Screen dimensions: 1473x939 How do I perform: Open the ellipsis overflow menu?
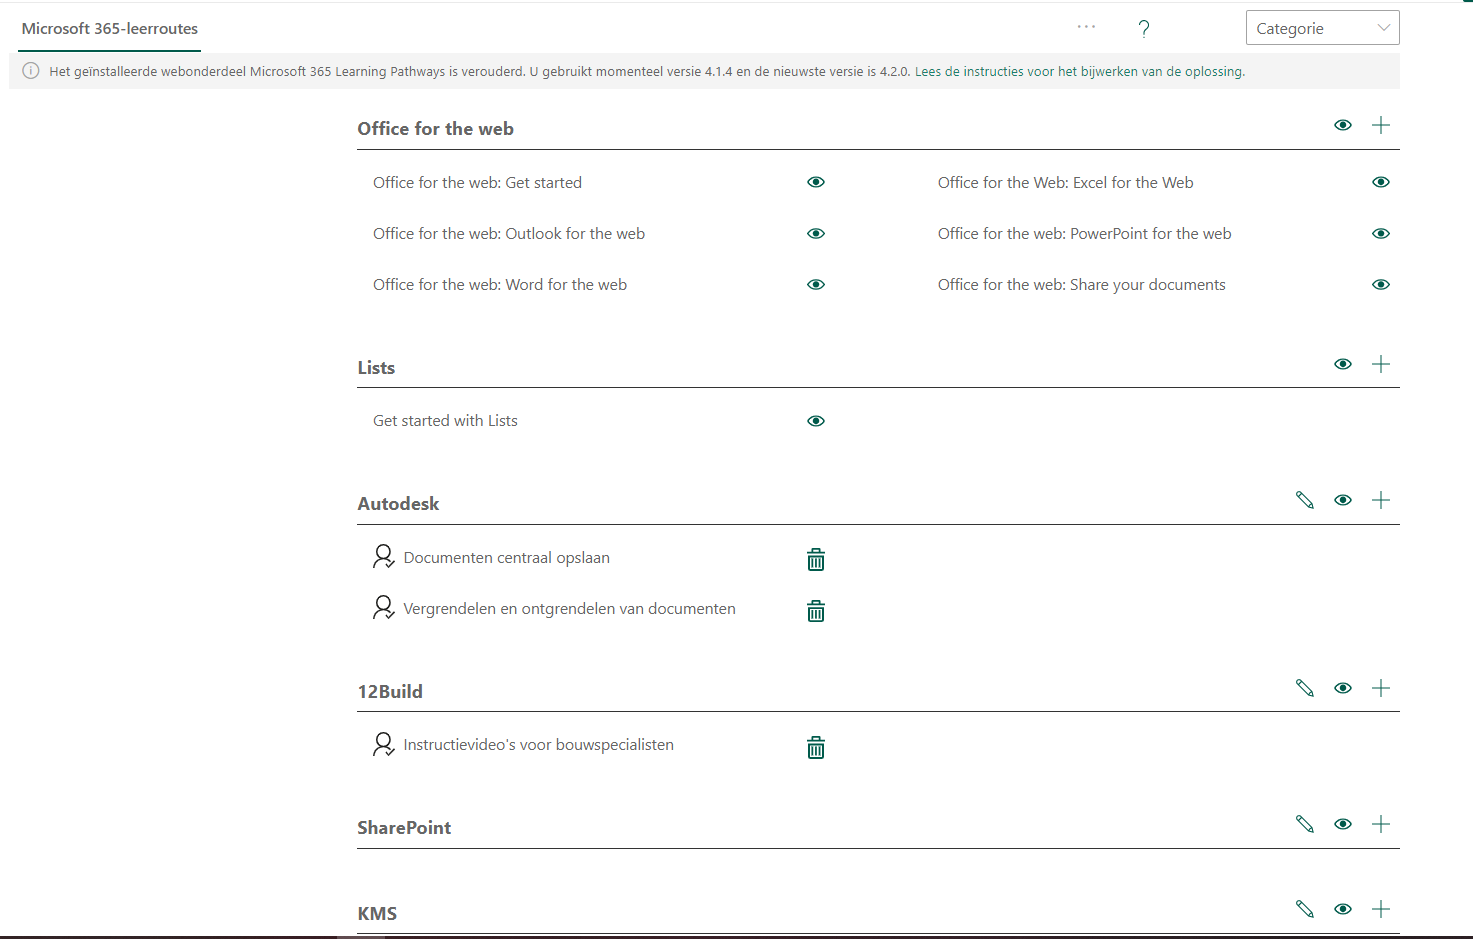coord(1085,27)
